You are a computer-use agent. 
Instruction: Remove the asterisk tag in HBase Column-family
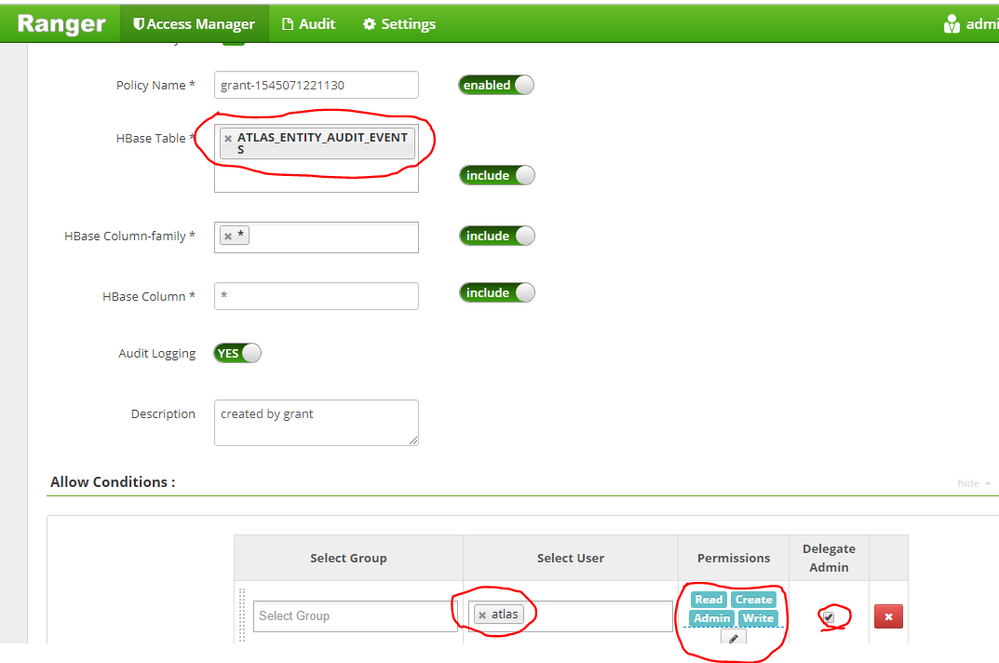tap(228, 236)
